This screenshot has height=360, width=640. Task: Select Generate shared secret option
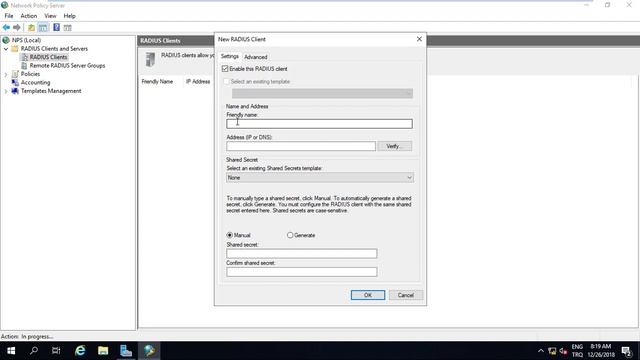(290, 235)
